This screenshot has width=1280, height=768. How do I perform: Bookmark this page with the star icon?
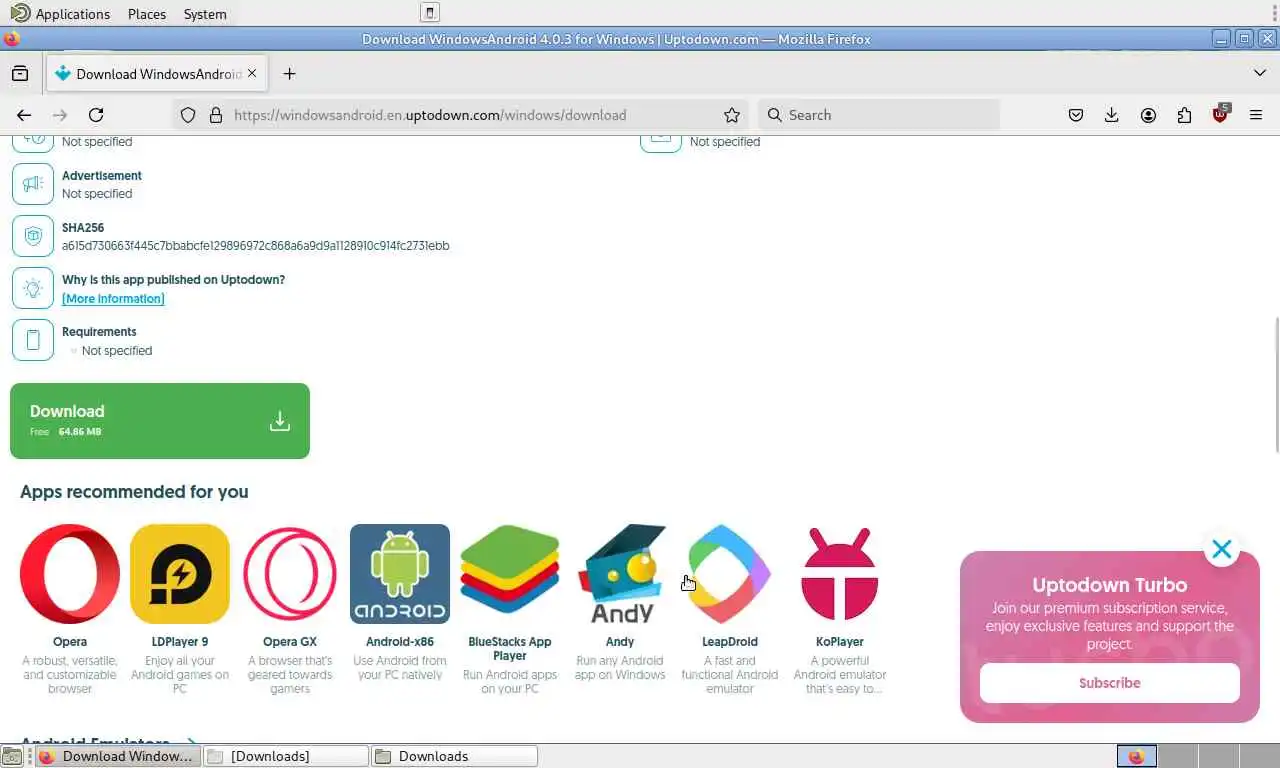pyautogui.click(x=732, y=115)
